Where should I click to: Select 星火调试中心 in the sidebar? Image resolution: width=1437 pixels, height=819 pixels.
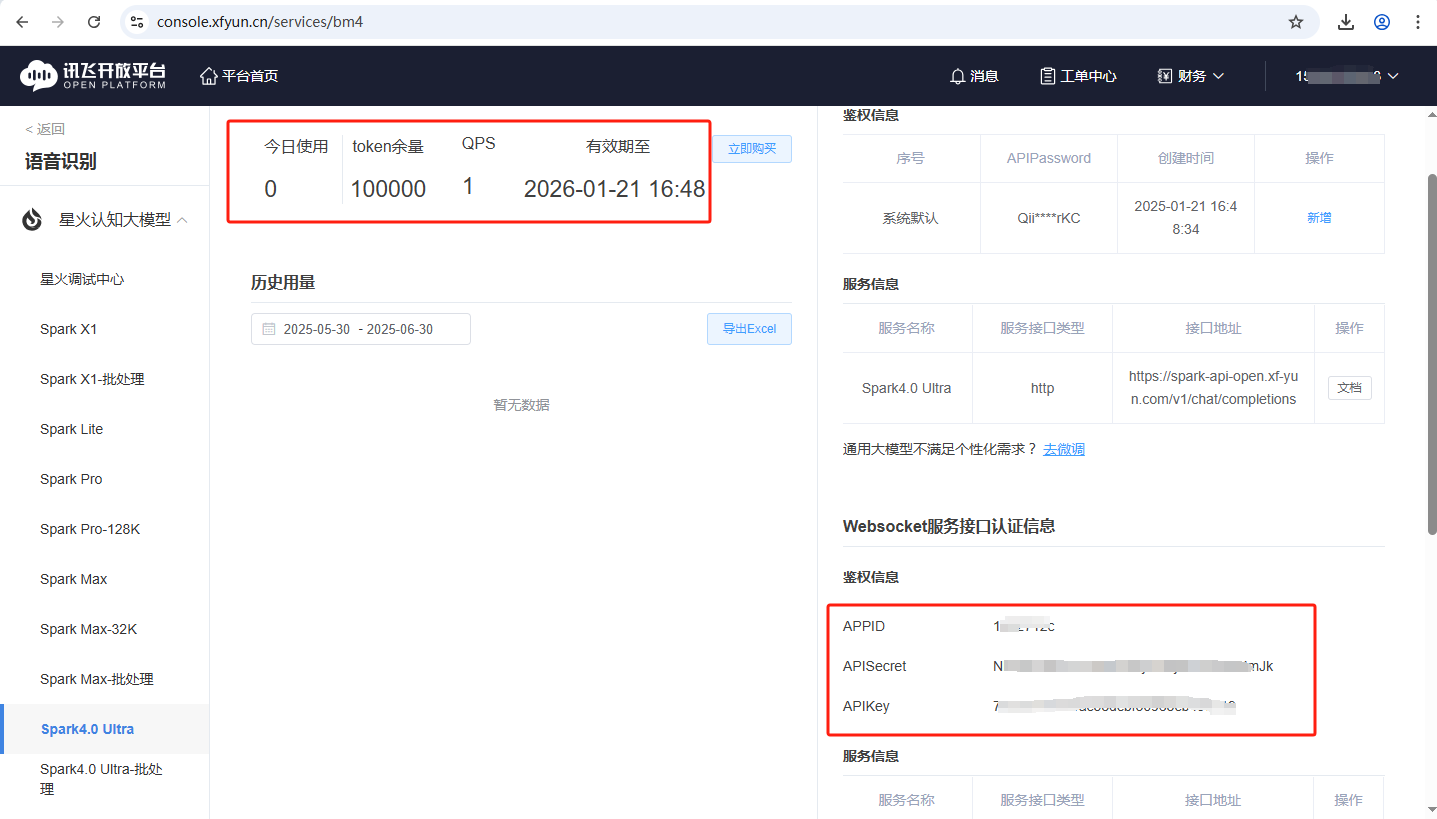[x=82, y=279]
